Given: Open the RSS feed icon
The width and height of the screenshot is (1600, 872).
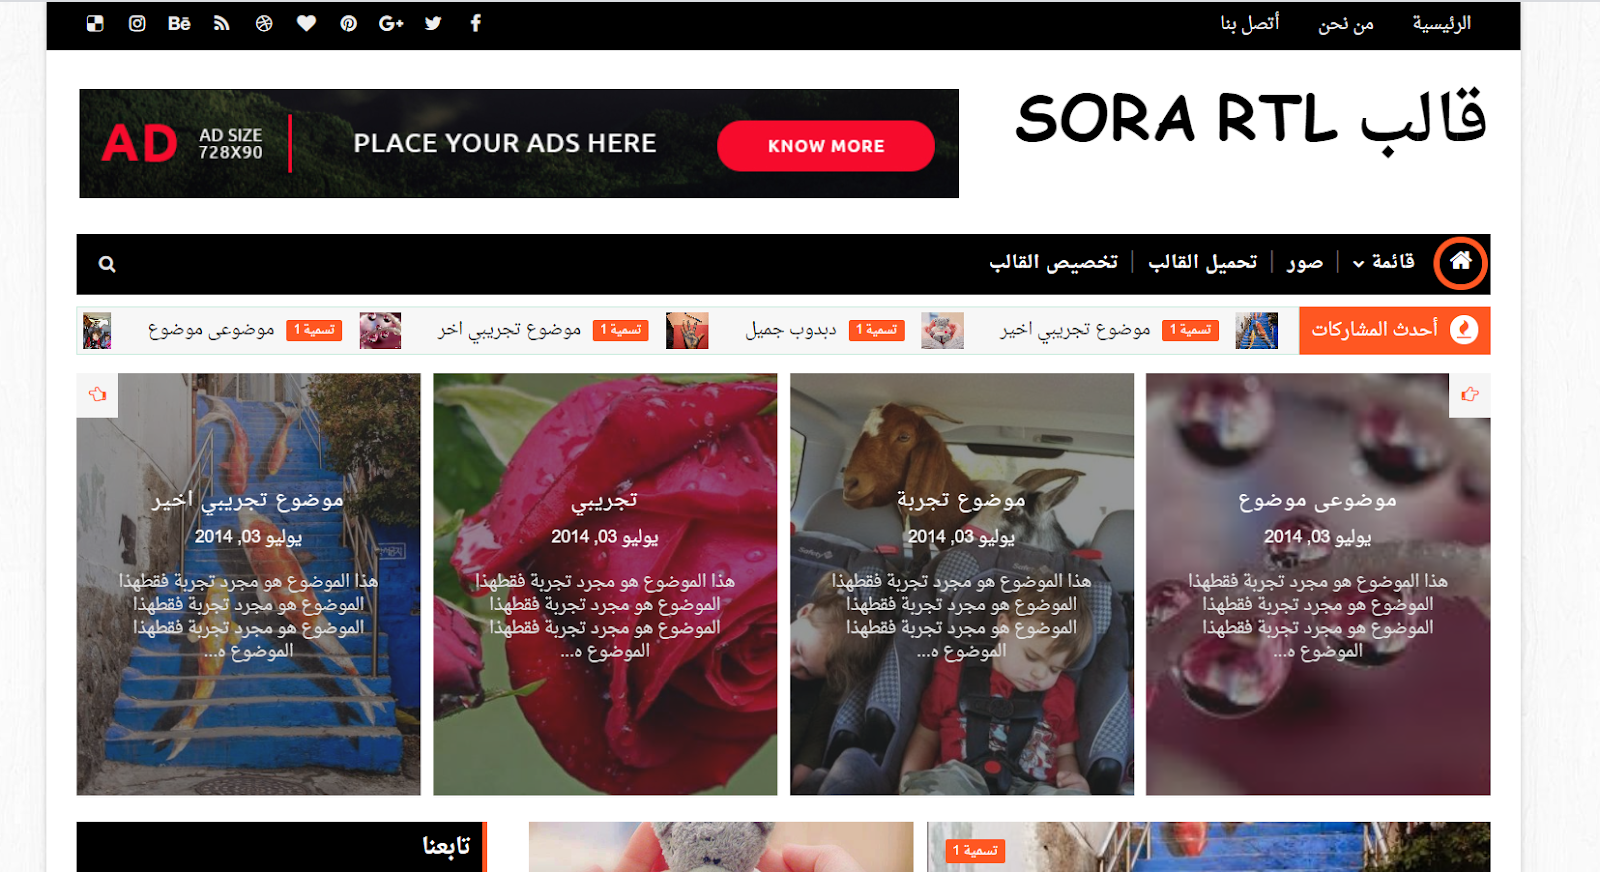Looking at the screenshot, I should point(222,23).
